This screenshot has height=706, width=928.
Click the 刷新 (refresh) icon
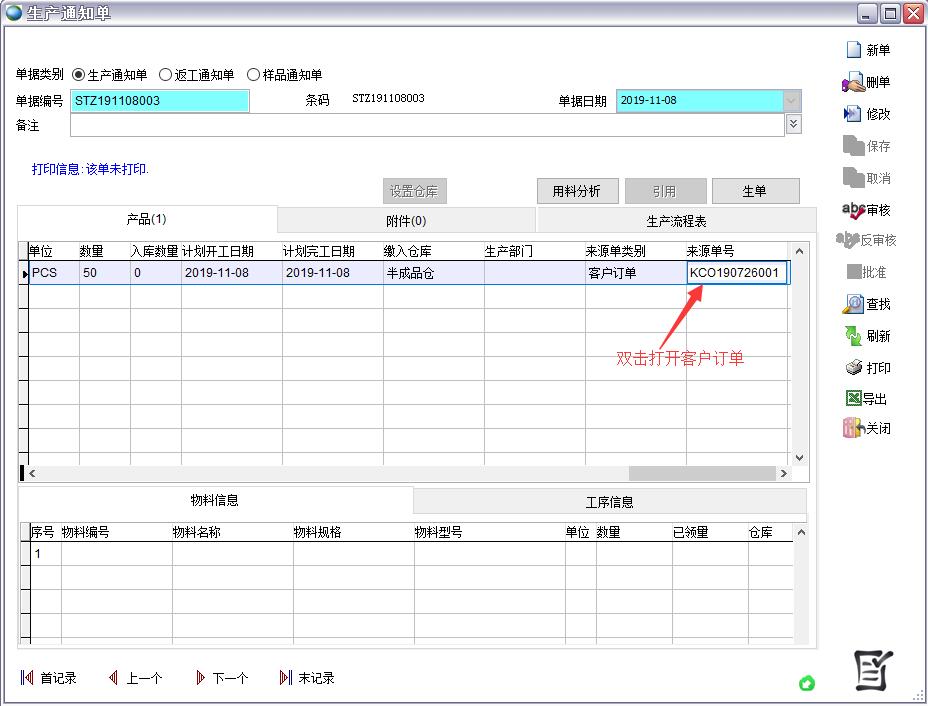pos(853,336)
